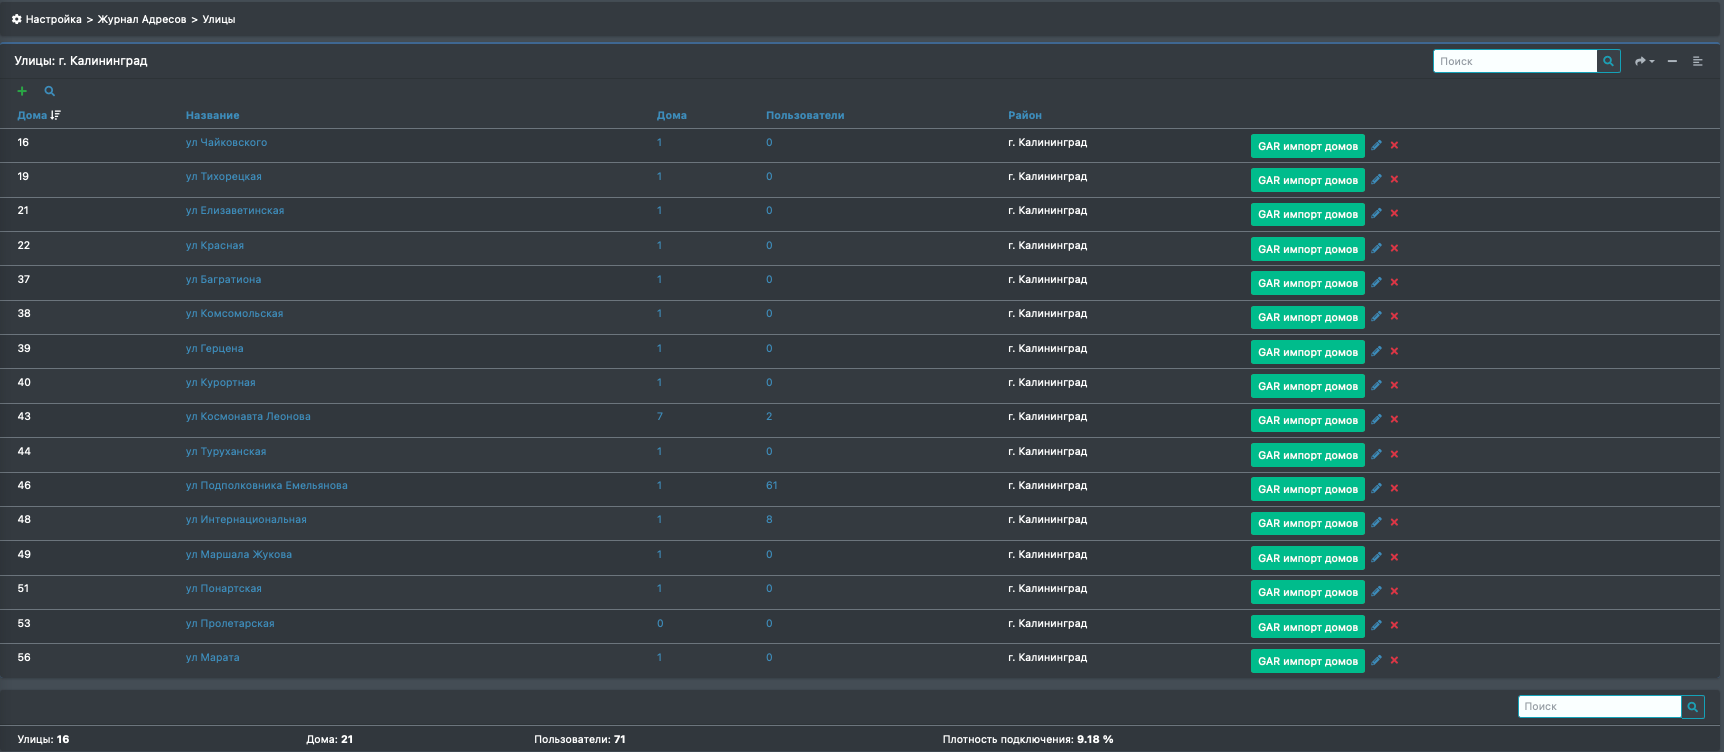Click Плотность подключения 9.18 % summary
This screenshot has width=1724, height=752.
[x=1028, y=739]
